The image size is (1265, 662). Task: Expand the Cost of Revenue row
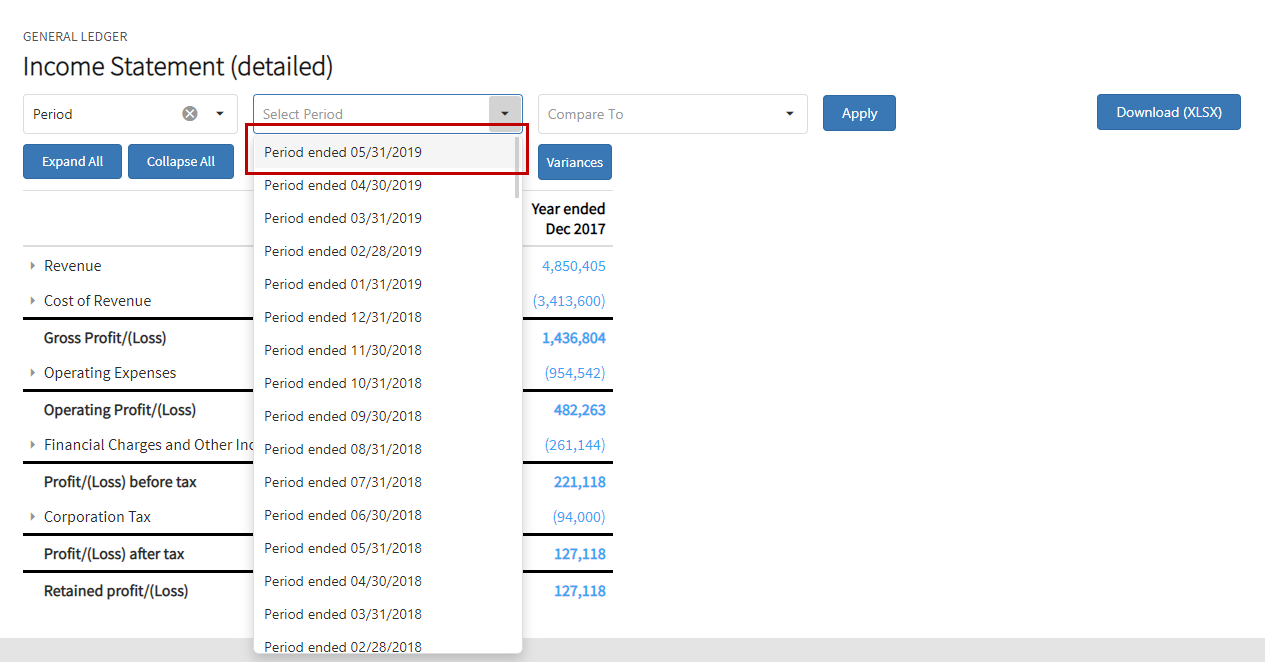(33, 301)
